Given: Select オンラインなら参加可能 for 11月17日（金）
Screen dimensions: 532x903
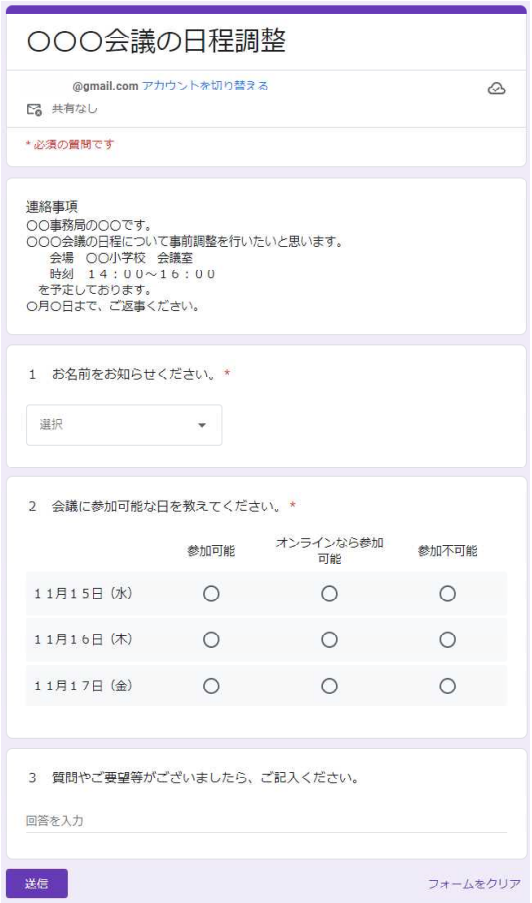Looking at the screenshot, I should coord(329,686).
